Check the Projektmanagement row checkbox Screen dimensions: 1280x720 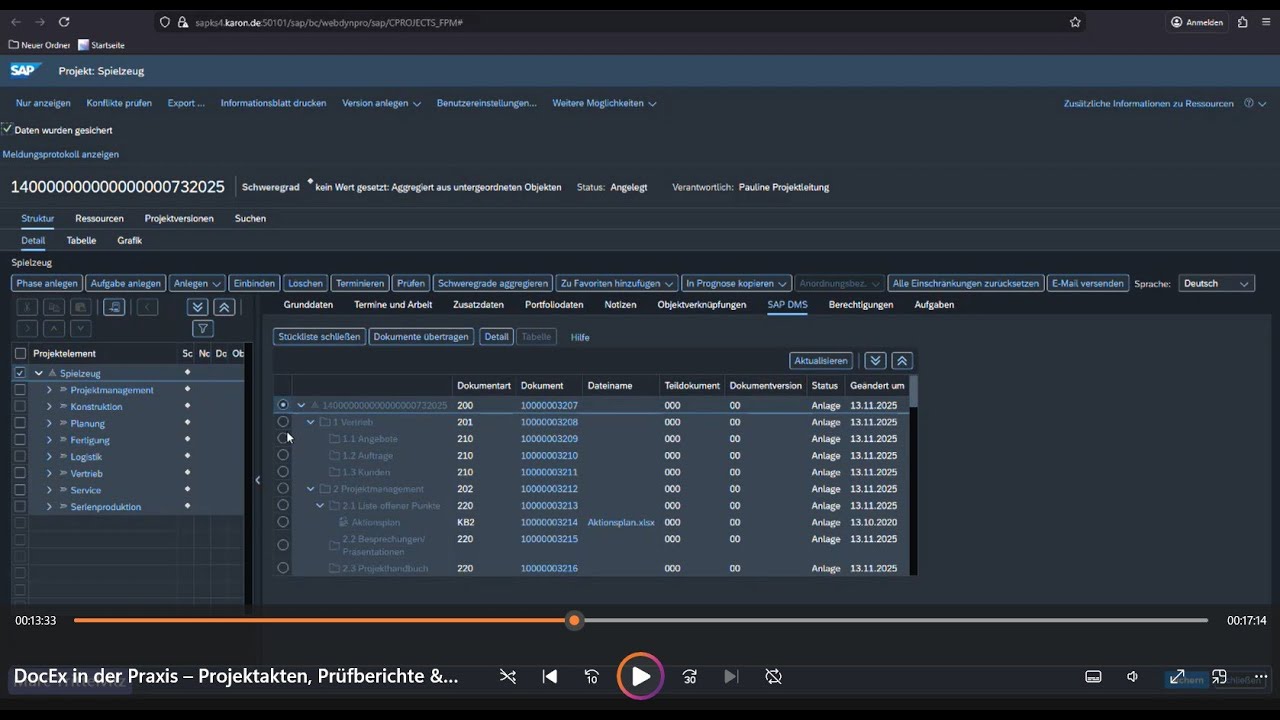(x=20, y=390)
